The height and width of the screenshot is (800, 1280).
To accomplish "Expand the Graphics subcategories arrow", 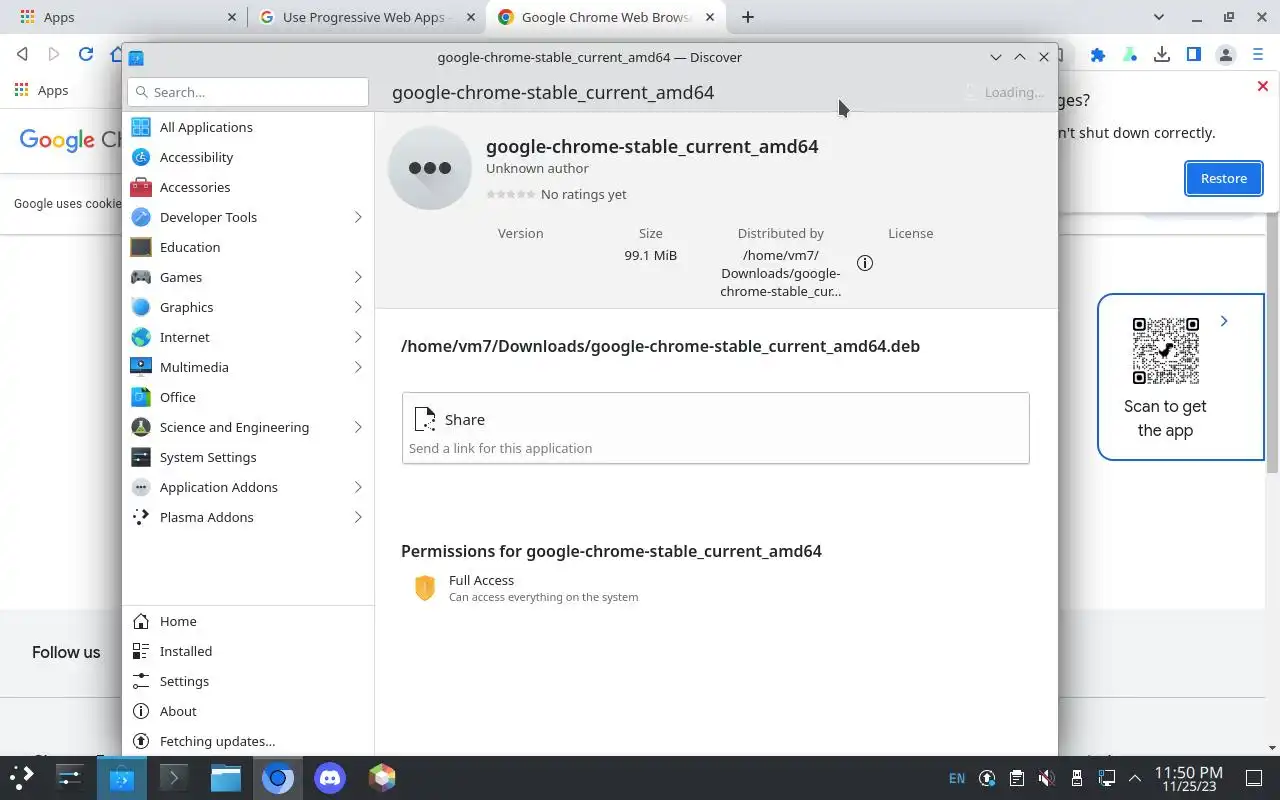I will coord(357,307).
